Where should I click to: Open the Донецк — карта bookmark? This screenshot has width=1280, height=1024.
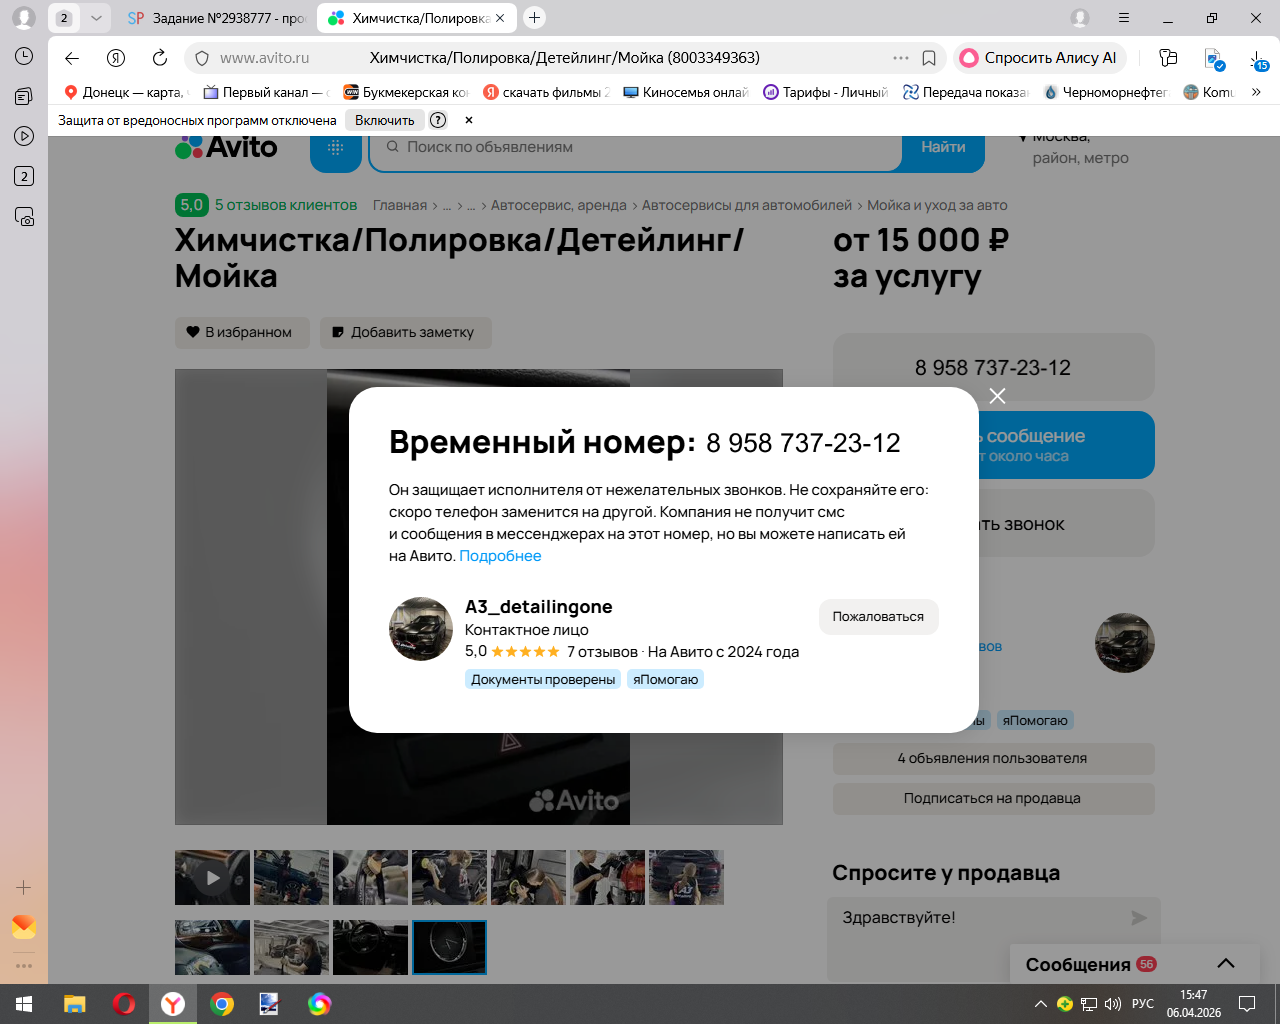tap(124, 92)
